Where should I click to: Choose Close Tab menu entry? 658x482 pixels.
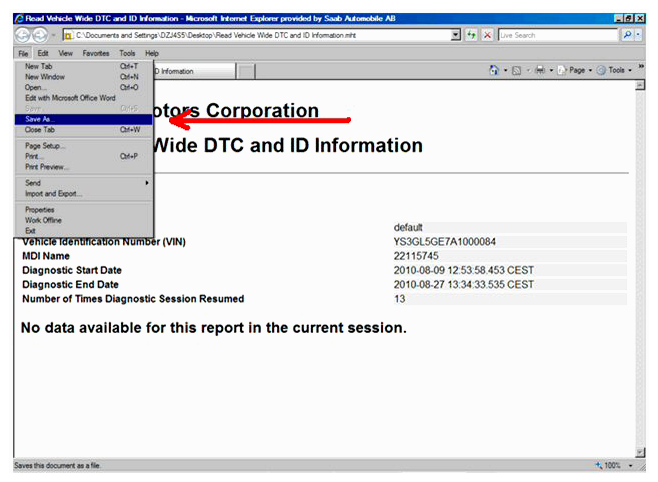point(84,130)
